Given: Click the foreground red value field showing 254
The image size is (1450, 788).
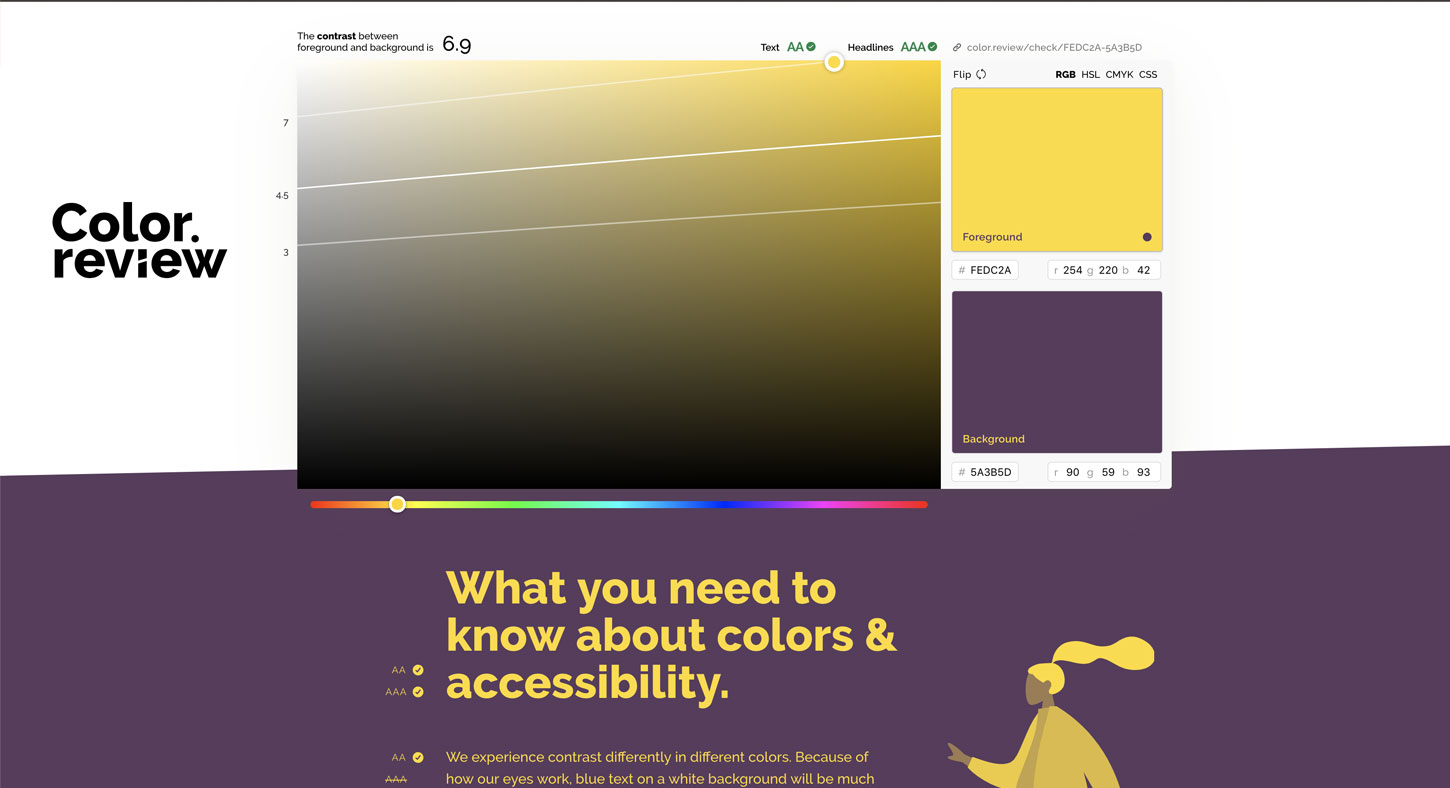Looking at the screenshot, I should click(1072, 270).
